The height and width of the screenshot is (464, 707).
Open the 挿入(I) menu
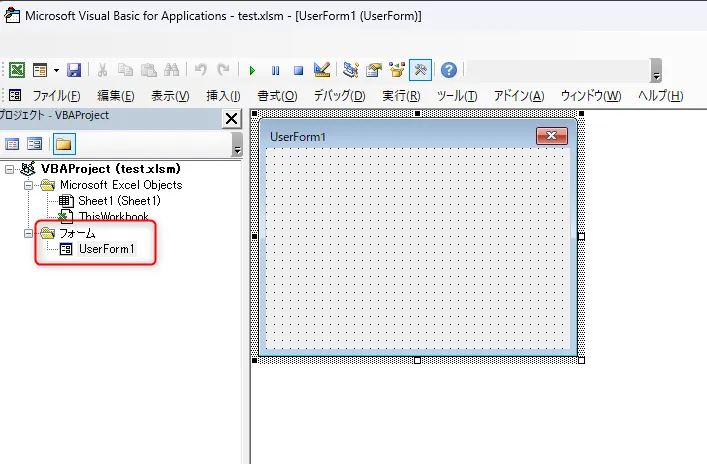tap(223, 96)
